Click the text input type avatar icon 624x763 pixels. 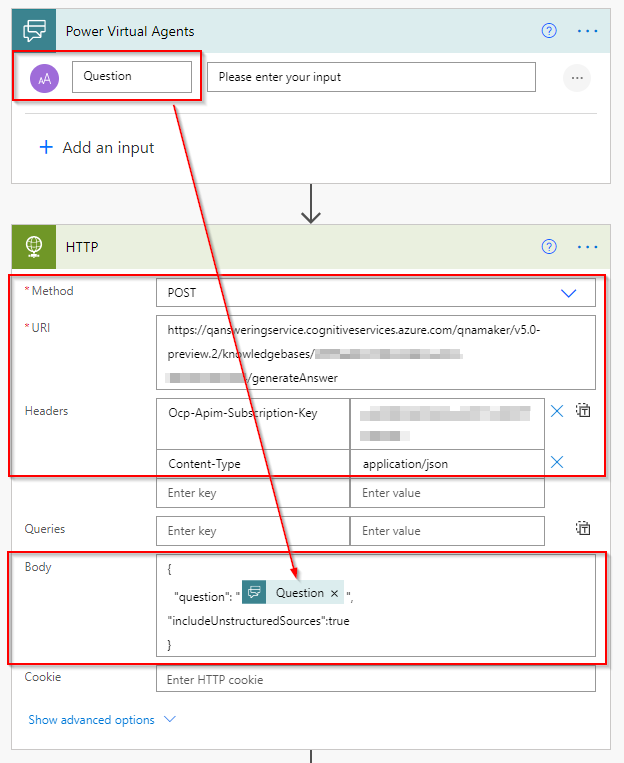pos(44,78)
